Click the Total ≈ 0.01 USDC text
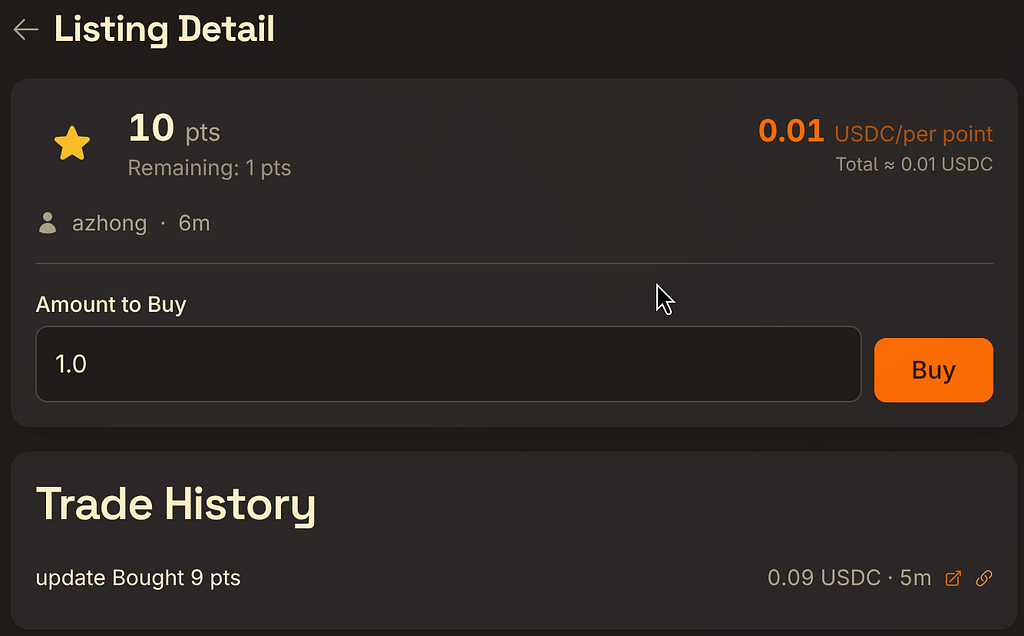This screenshot has width=1024, height=636. 914,164
